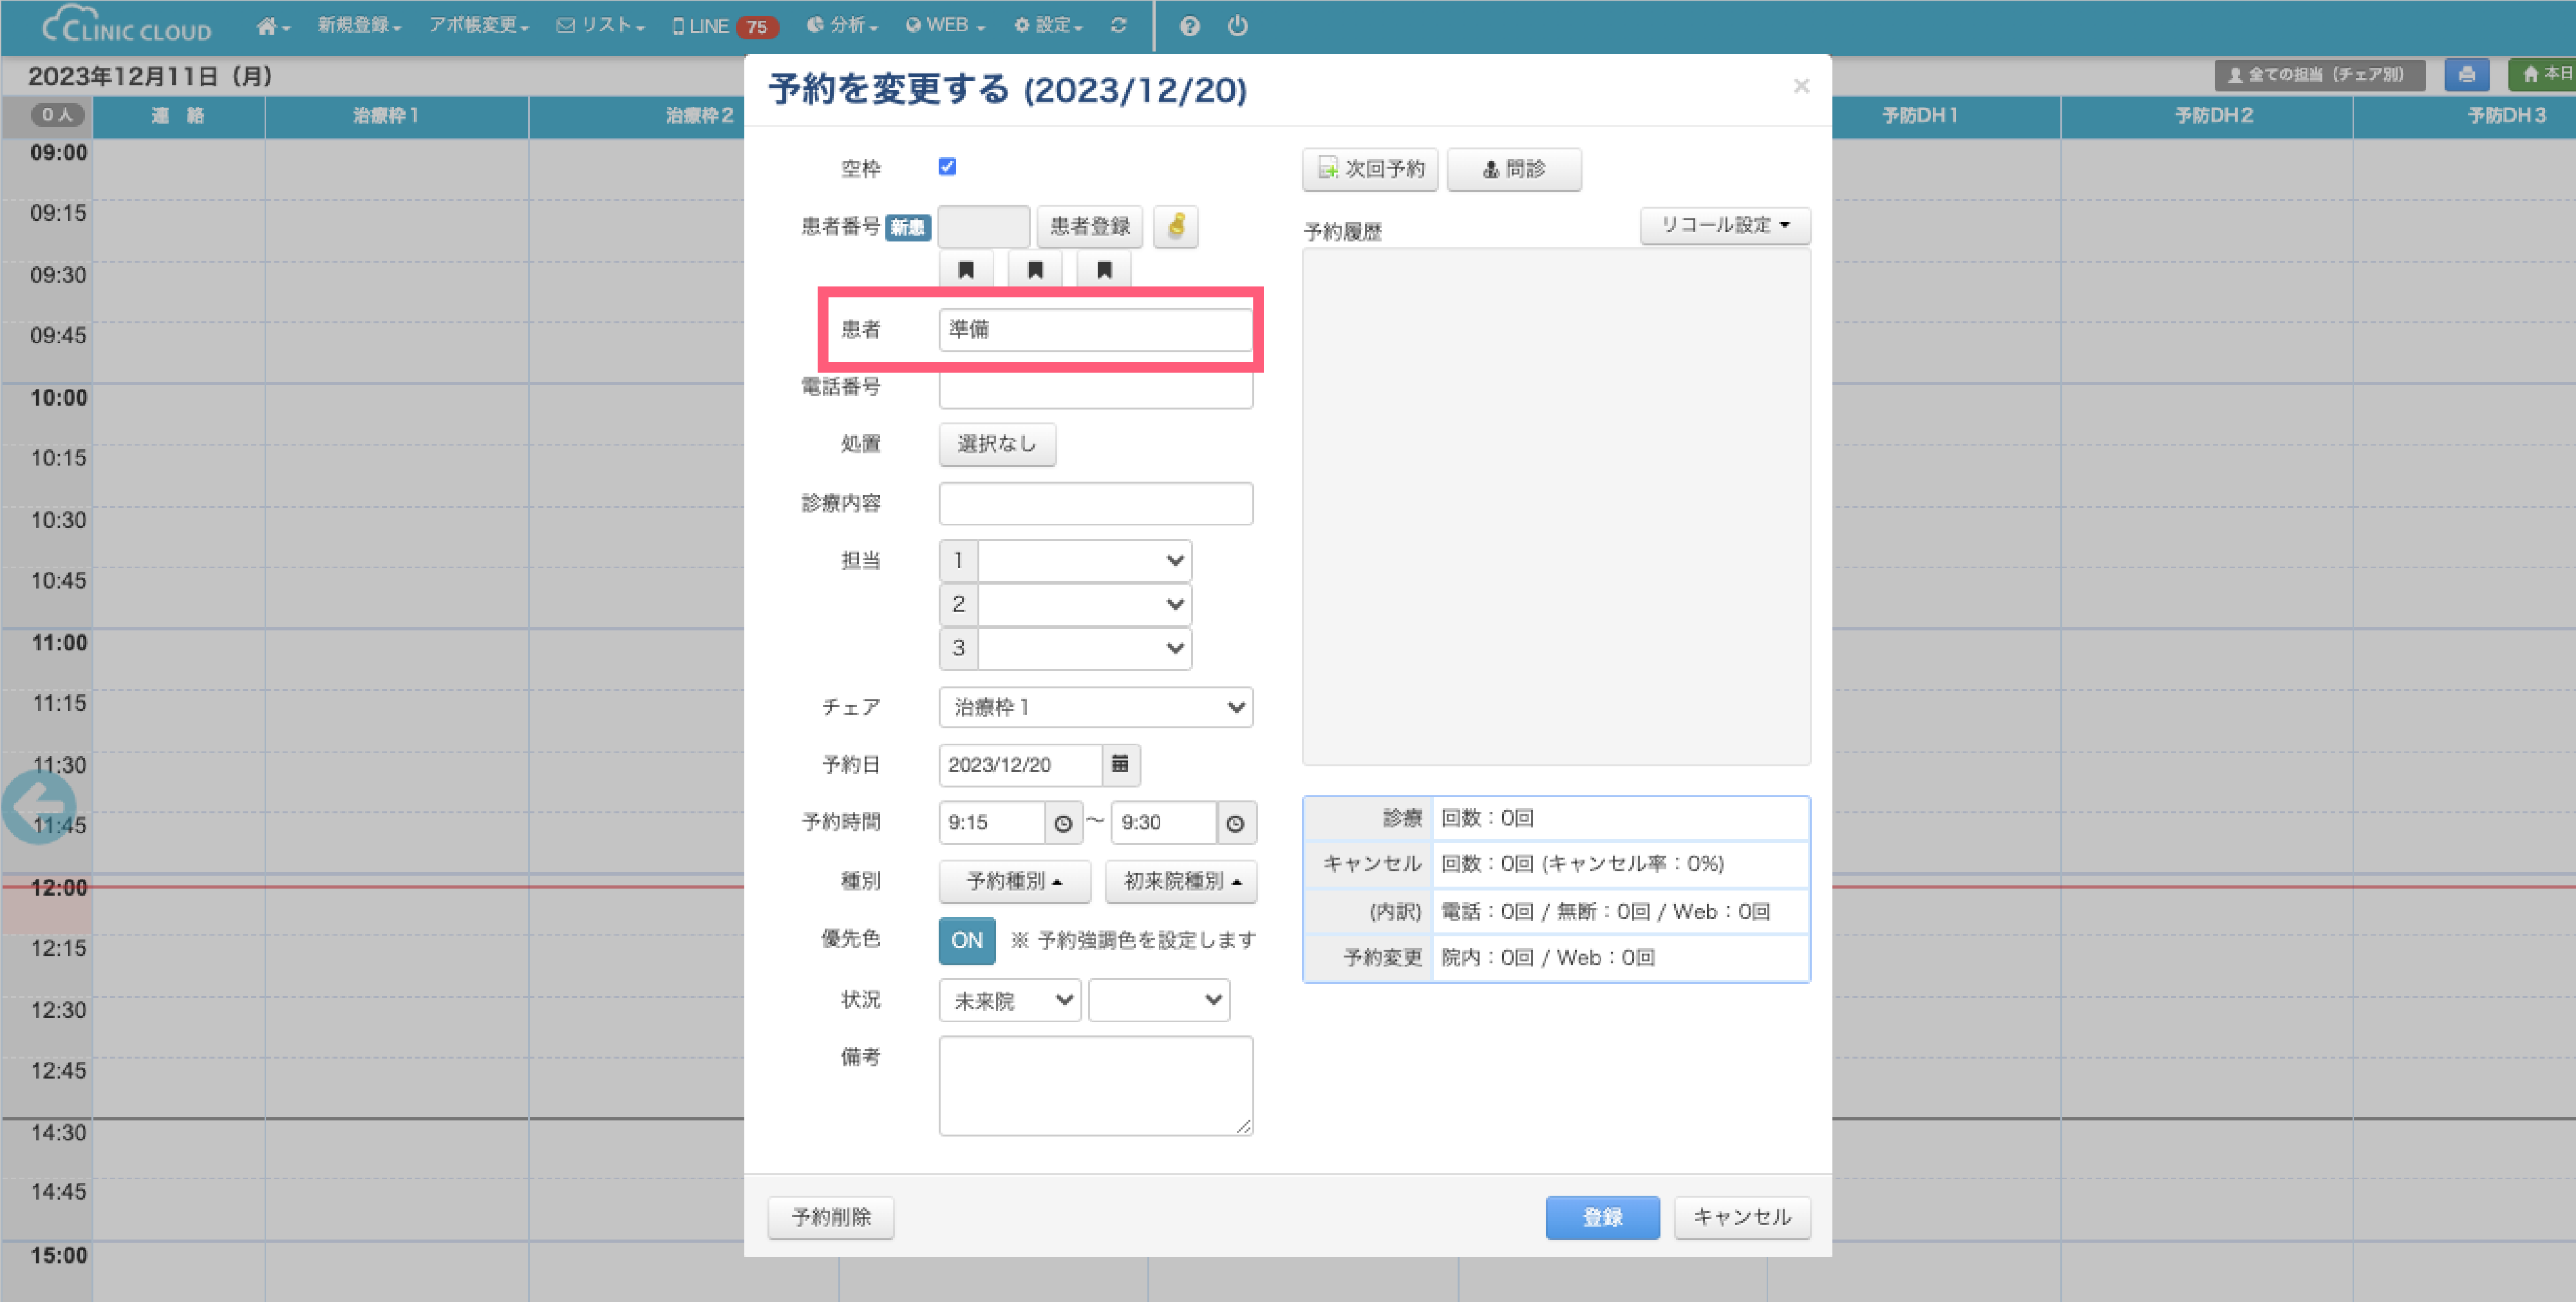Click the first bookmark flag icon

tap(966, 270)
